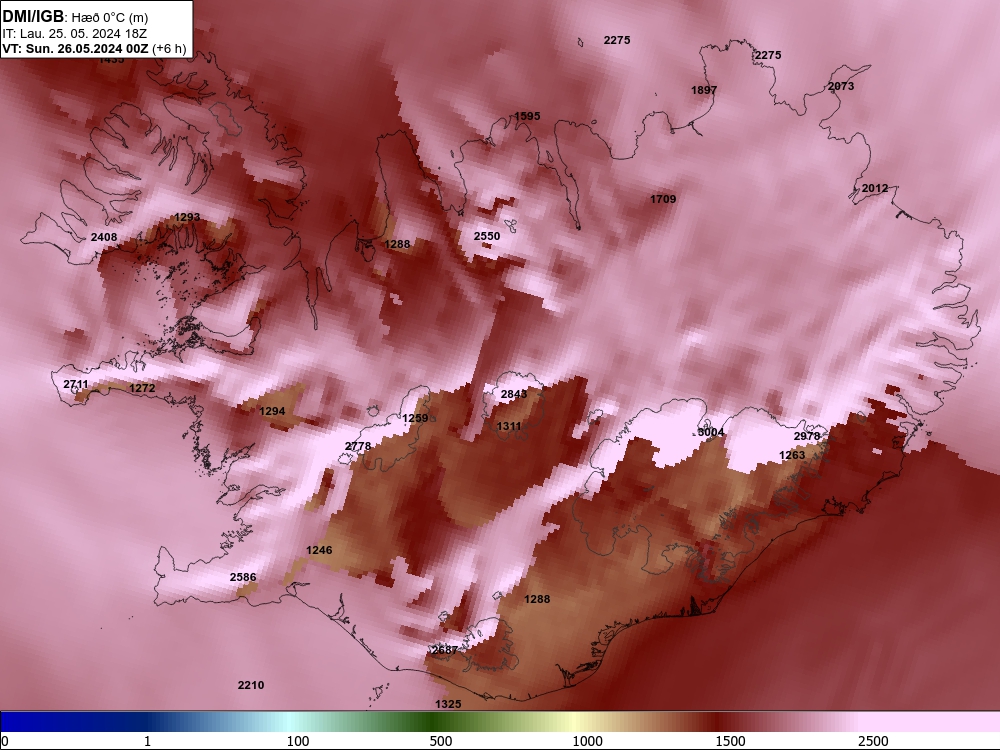The height and width of the screenshot is (750, 1000).
Task: Click the VT: Sun. 26.05.2024 00Z line
Action: [x=75, y=49]
